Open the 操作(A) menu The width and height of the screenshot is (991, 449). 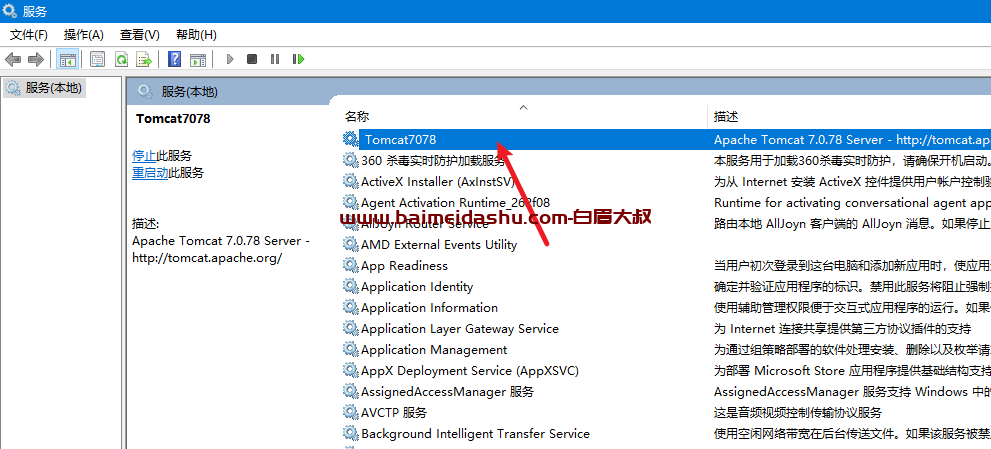point(83,35)
